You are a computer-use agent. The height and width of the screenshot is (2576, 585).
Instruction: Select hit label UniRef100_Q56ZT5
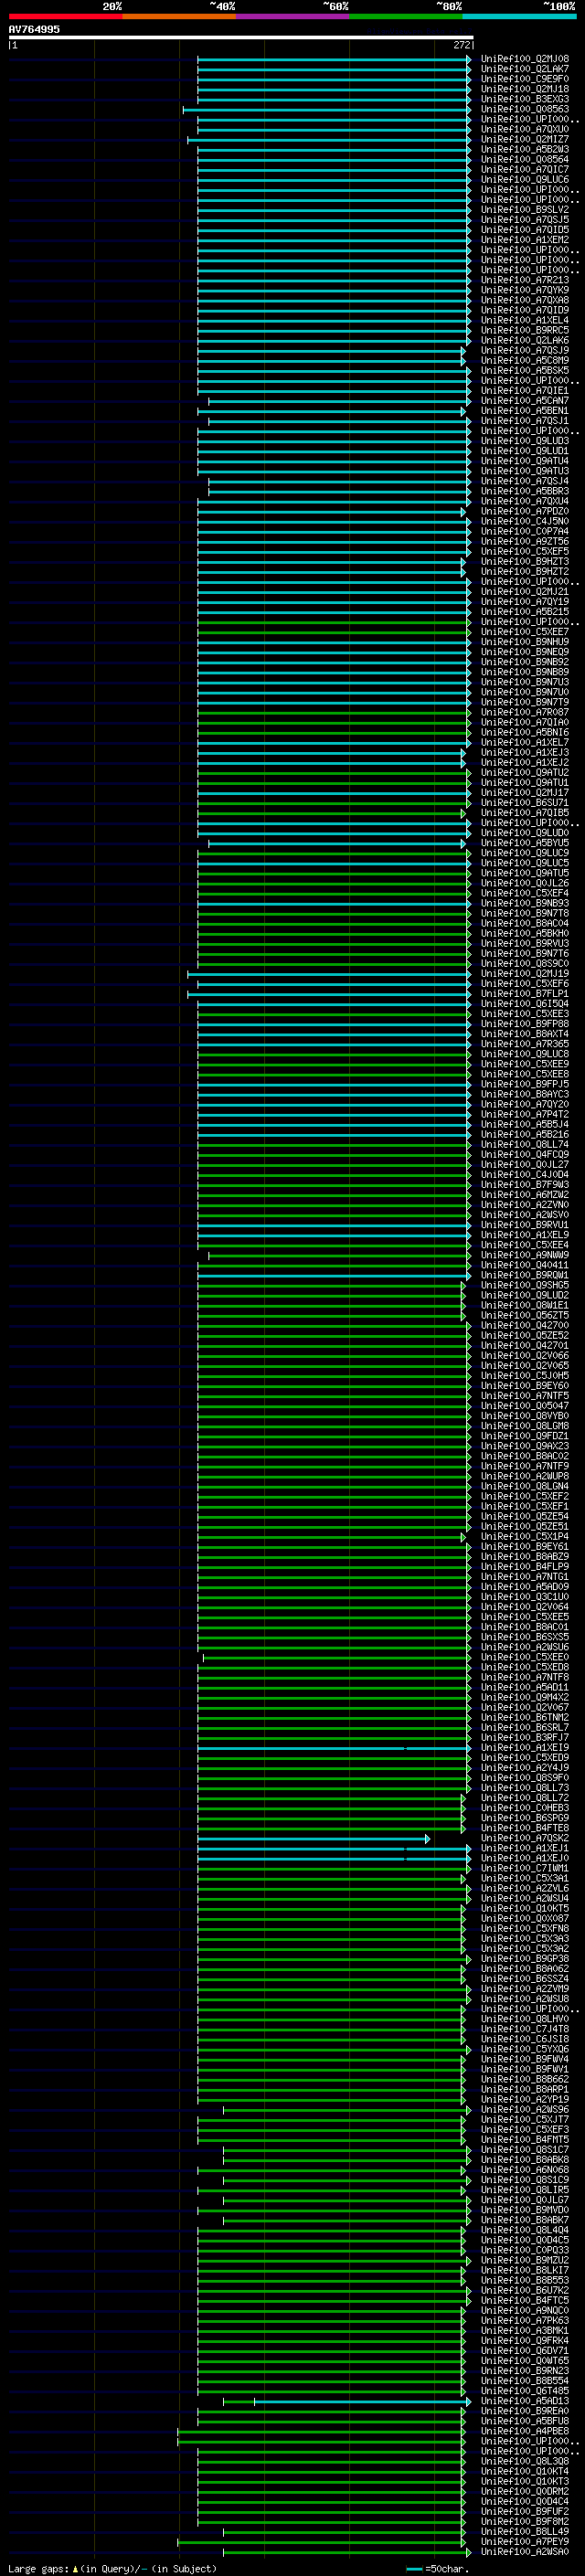[525, 1315]
